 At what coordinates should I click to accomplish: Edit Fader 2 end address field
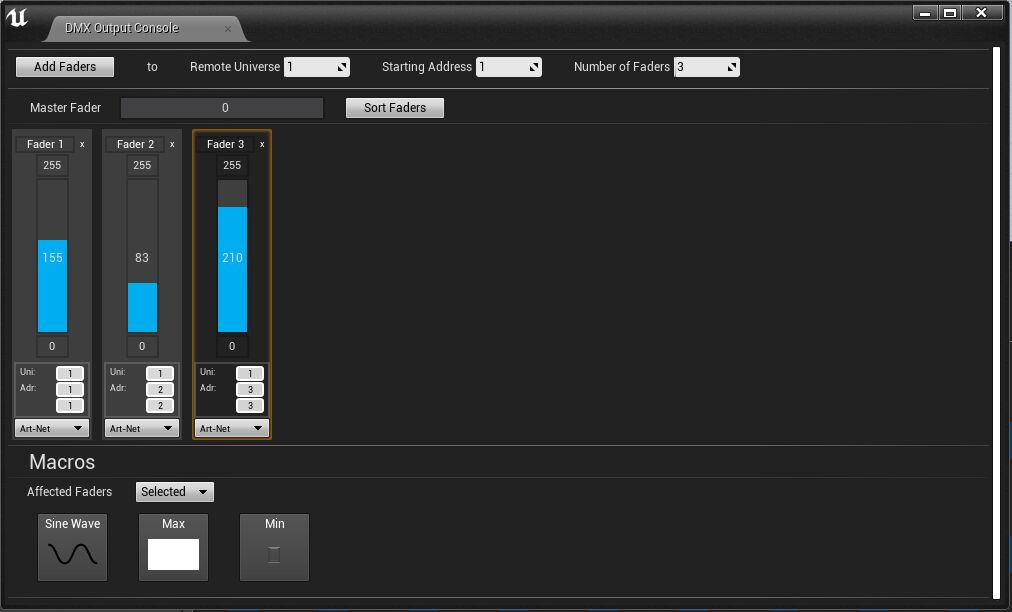(160, 405)
